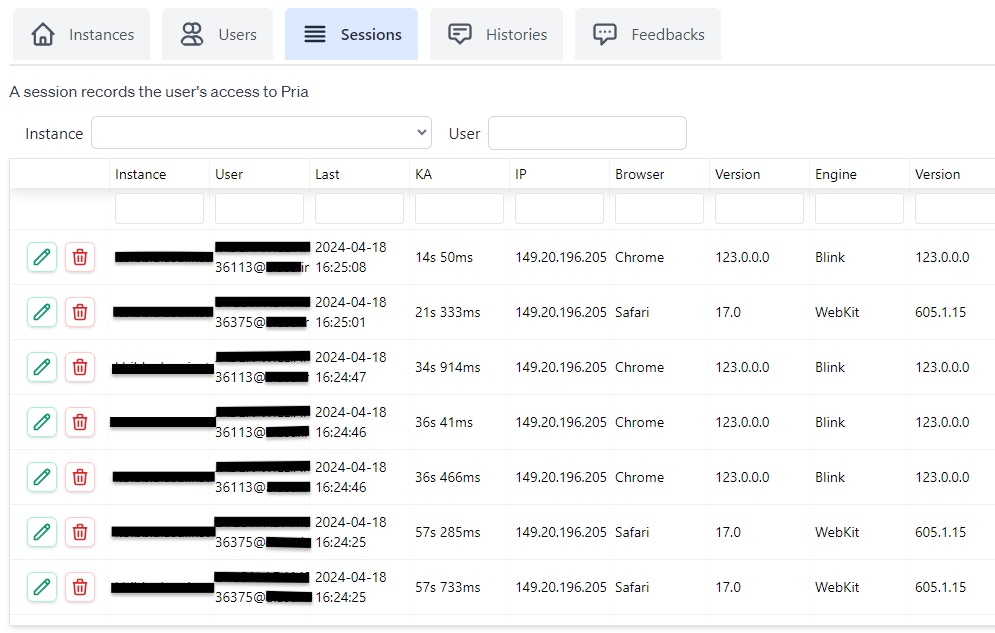Open the Instances tab
995x633 pixels.
[x=81, y=33]
